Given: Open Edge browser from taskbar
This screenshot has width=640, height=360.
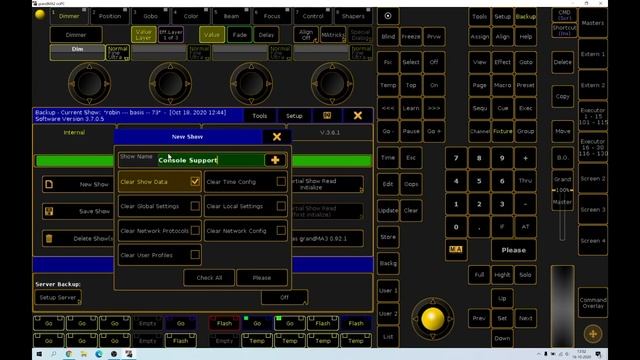Looking at the screenshot, I should pyautogui.click(x=99, y=354).
